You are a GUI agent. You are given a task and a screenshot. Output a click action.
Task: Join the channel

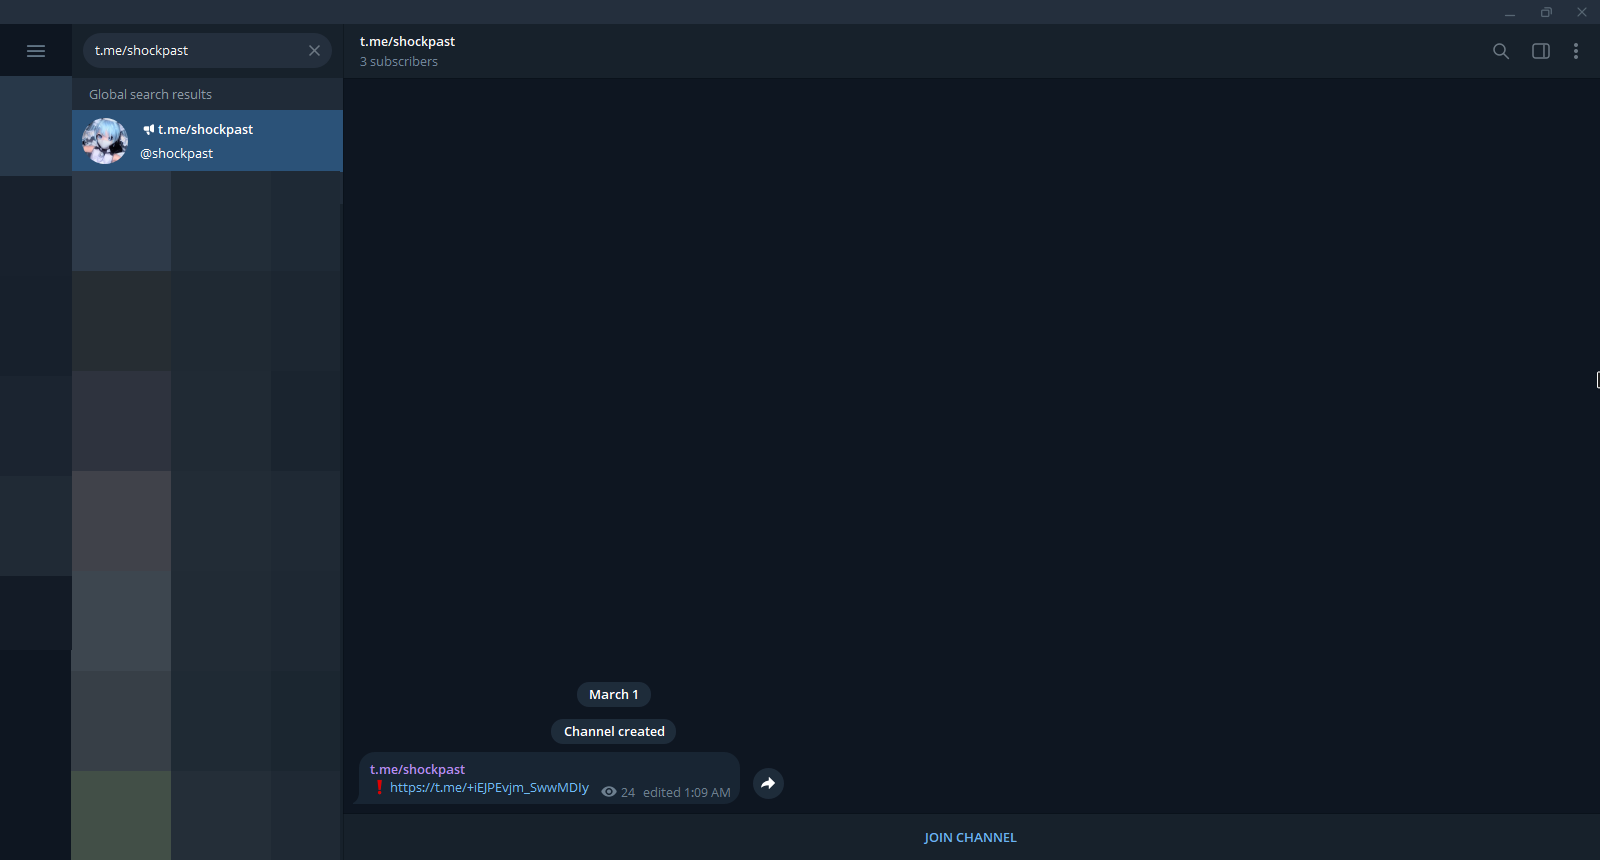pos(970,838)
